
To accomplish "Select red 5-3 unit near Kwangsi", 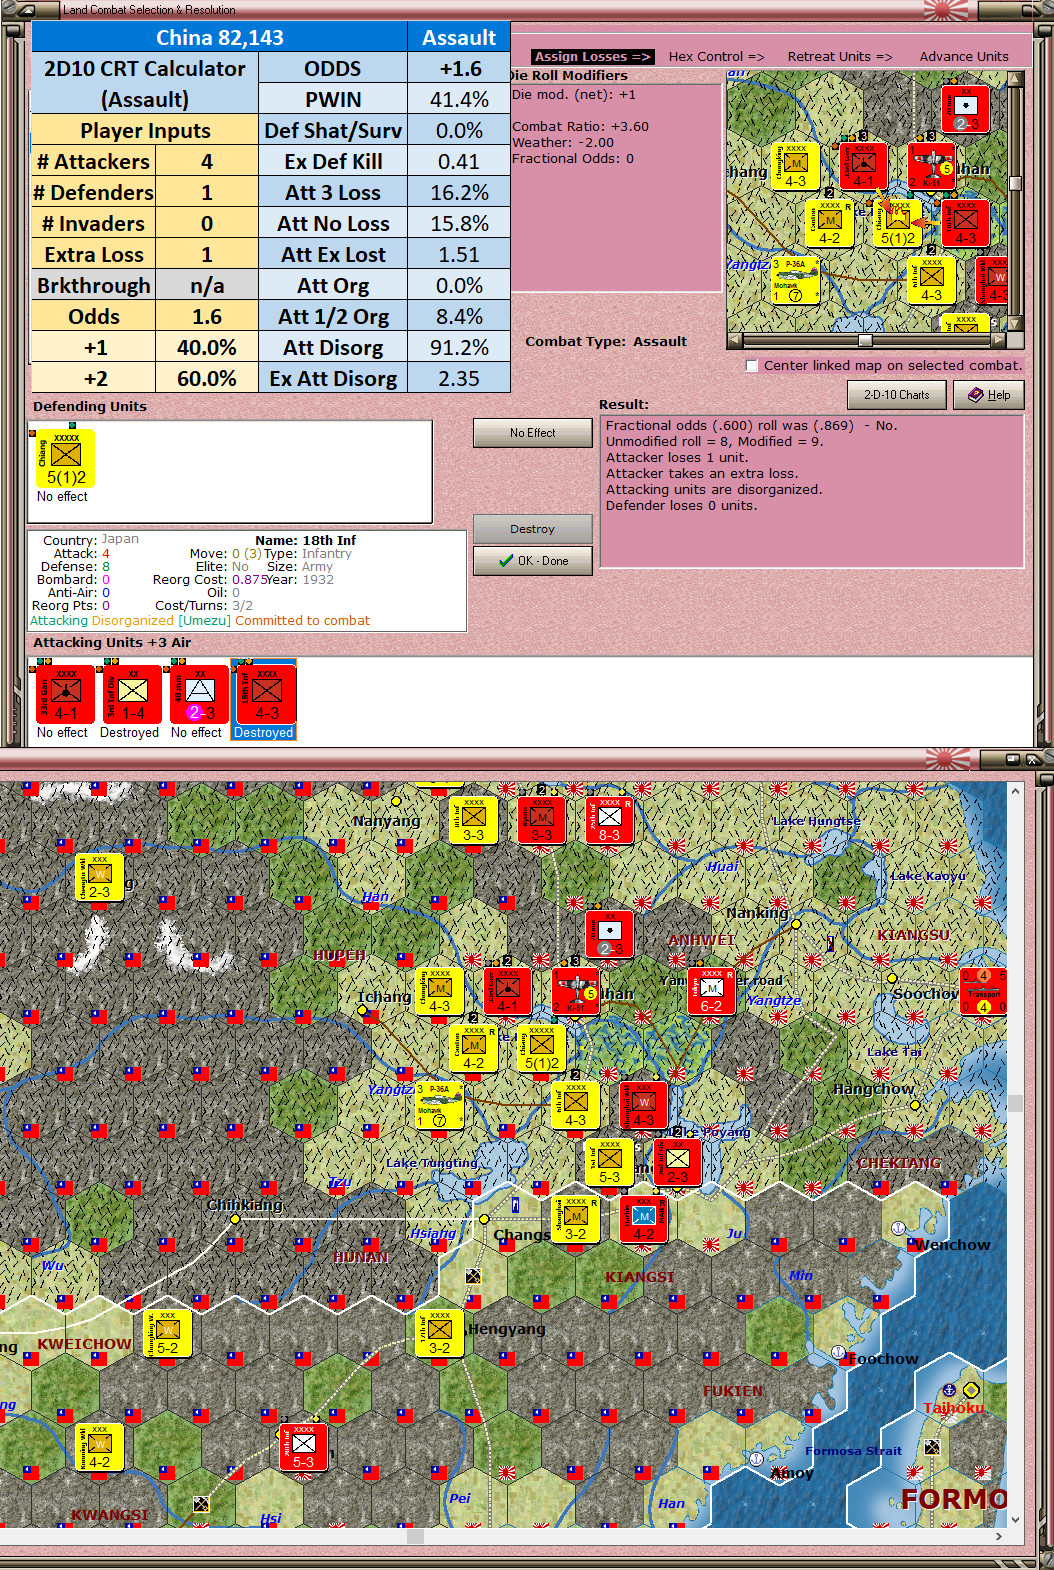I will point(303,1447).
